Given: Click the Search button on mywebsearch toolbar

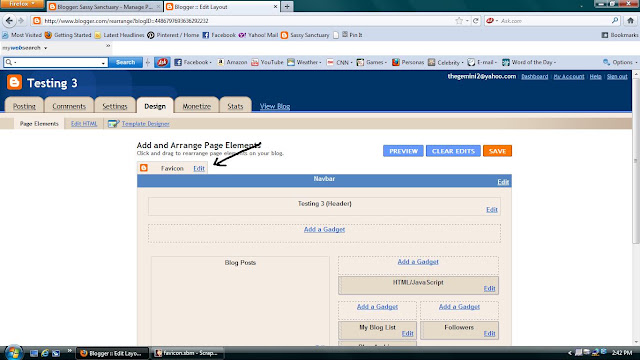Looking at the screenshot, I should [125, 62].
